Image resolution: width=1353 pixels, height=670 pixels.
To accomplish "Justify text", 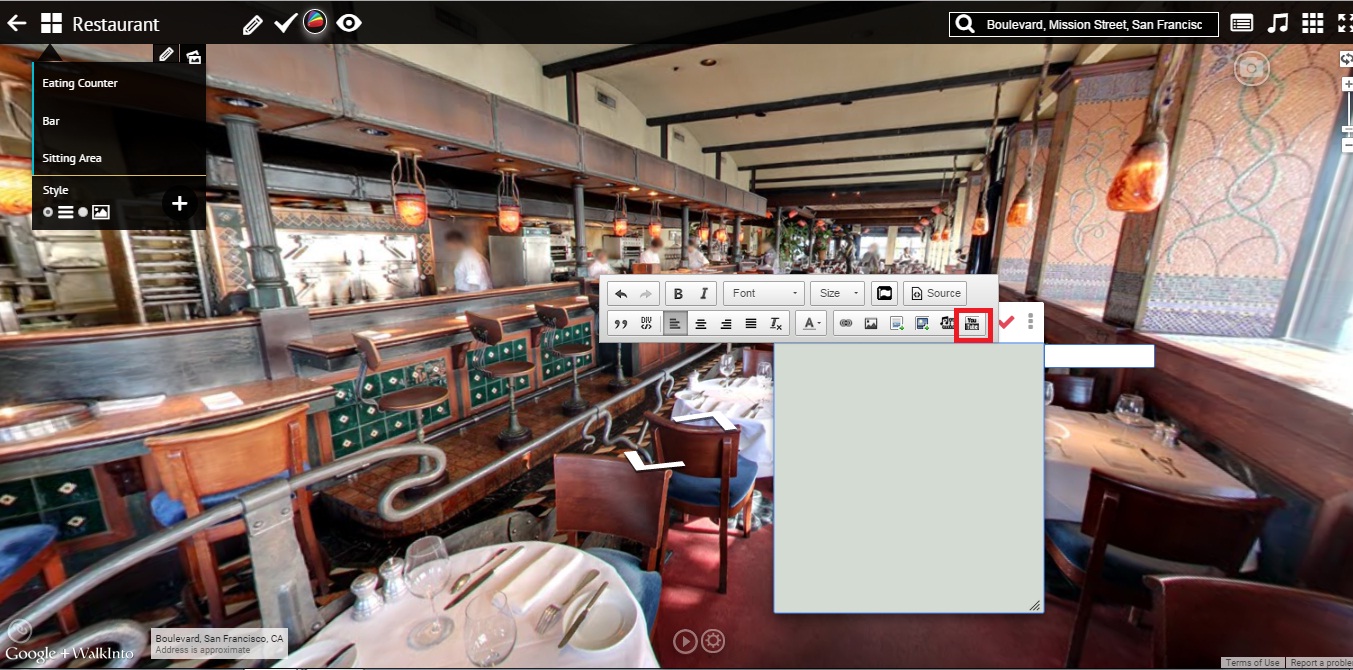I will click(750, 323).
